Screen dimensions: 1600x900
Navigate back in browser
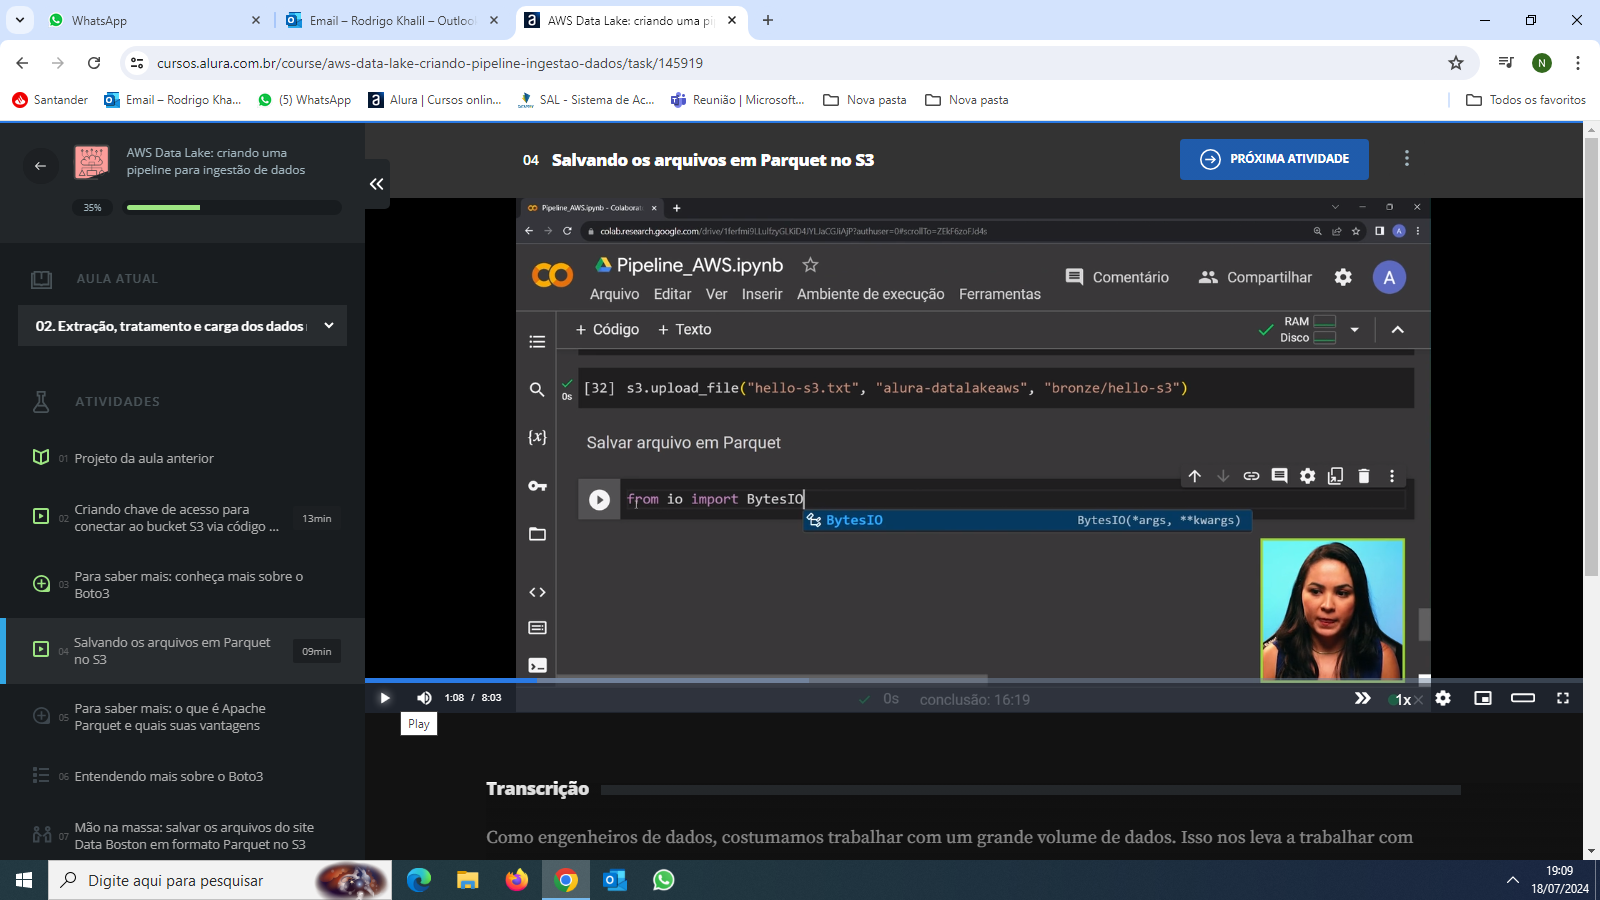point(22,63)
